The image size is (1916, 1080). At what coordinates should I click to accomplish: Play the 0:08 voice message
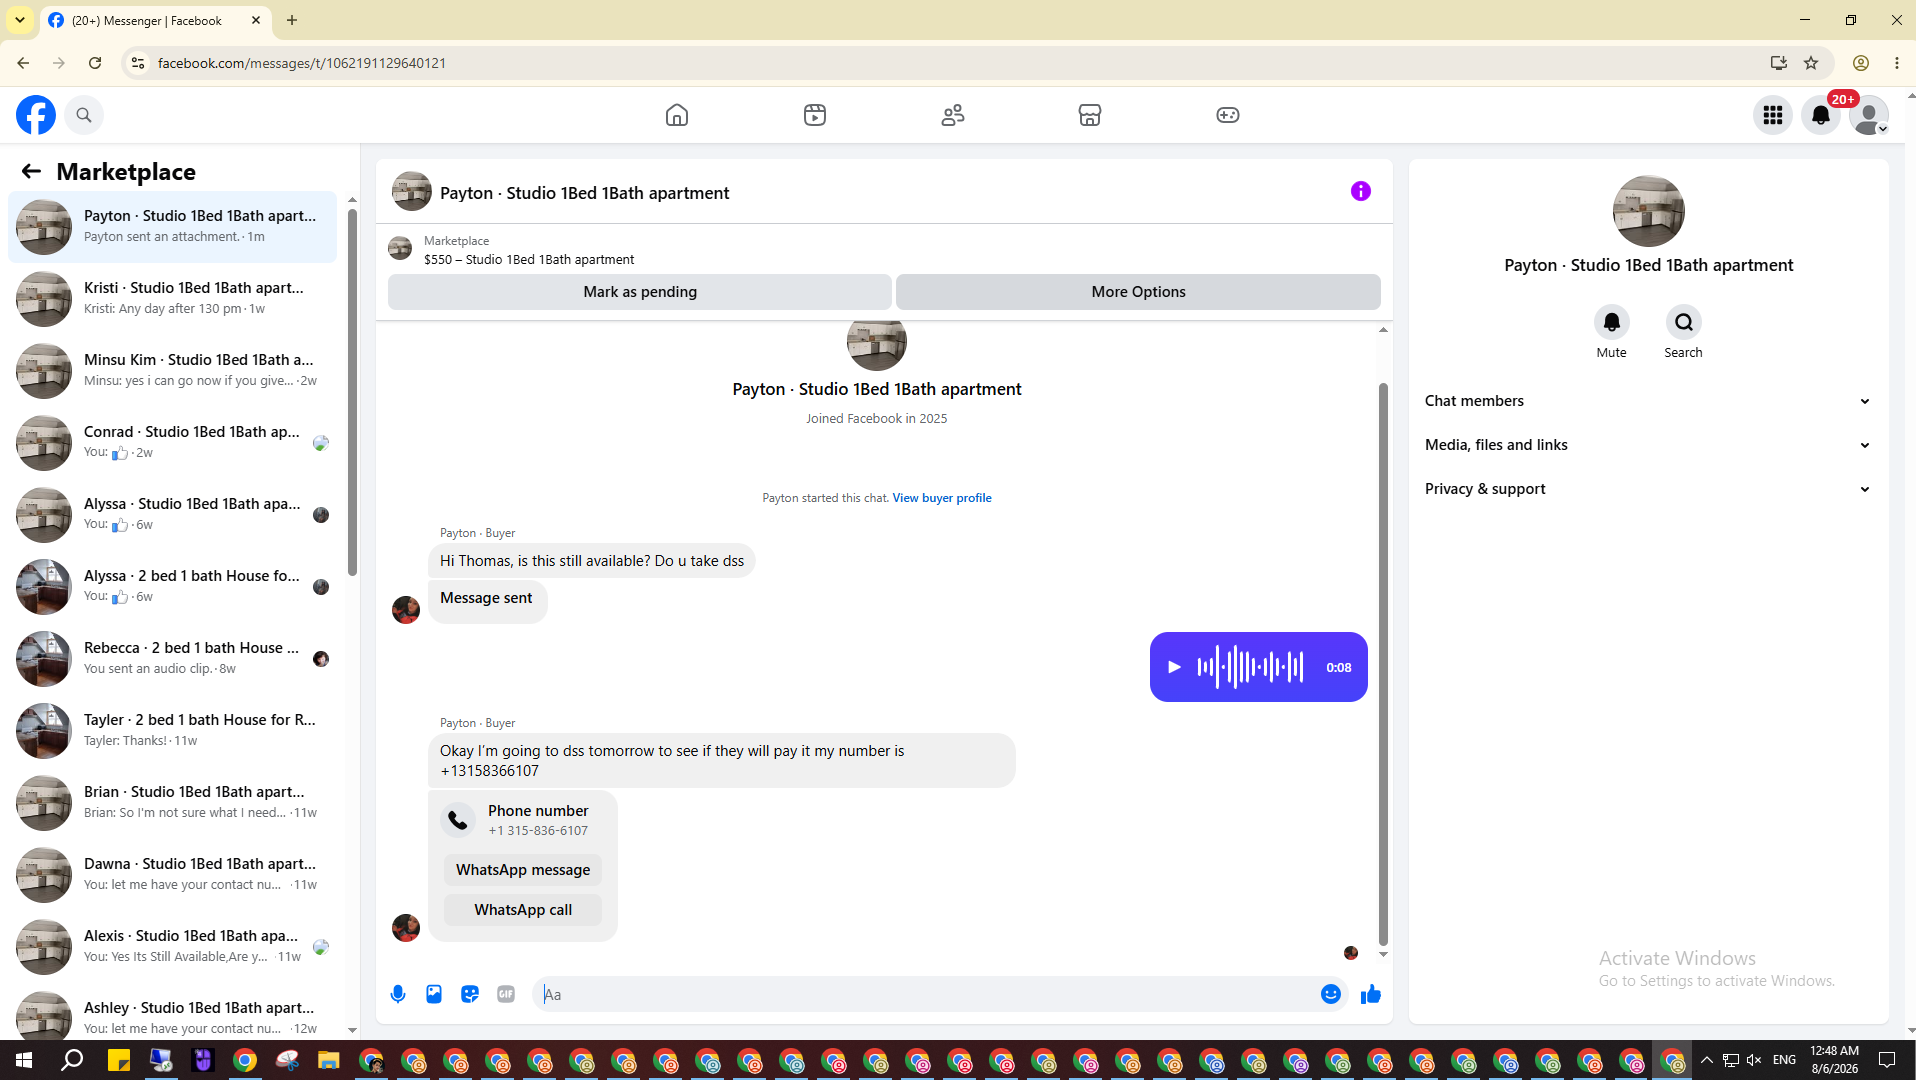tap(1174, 667)
